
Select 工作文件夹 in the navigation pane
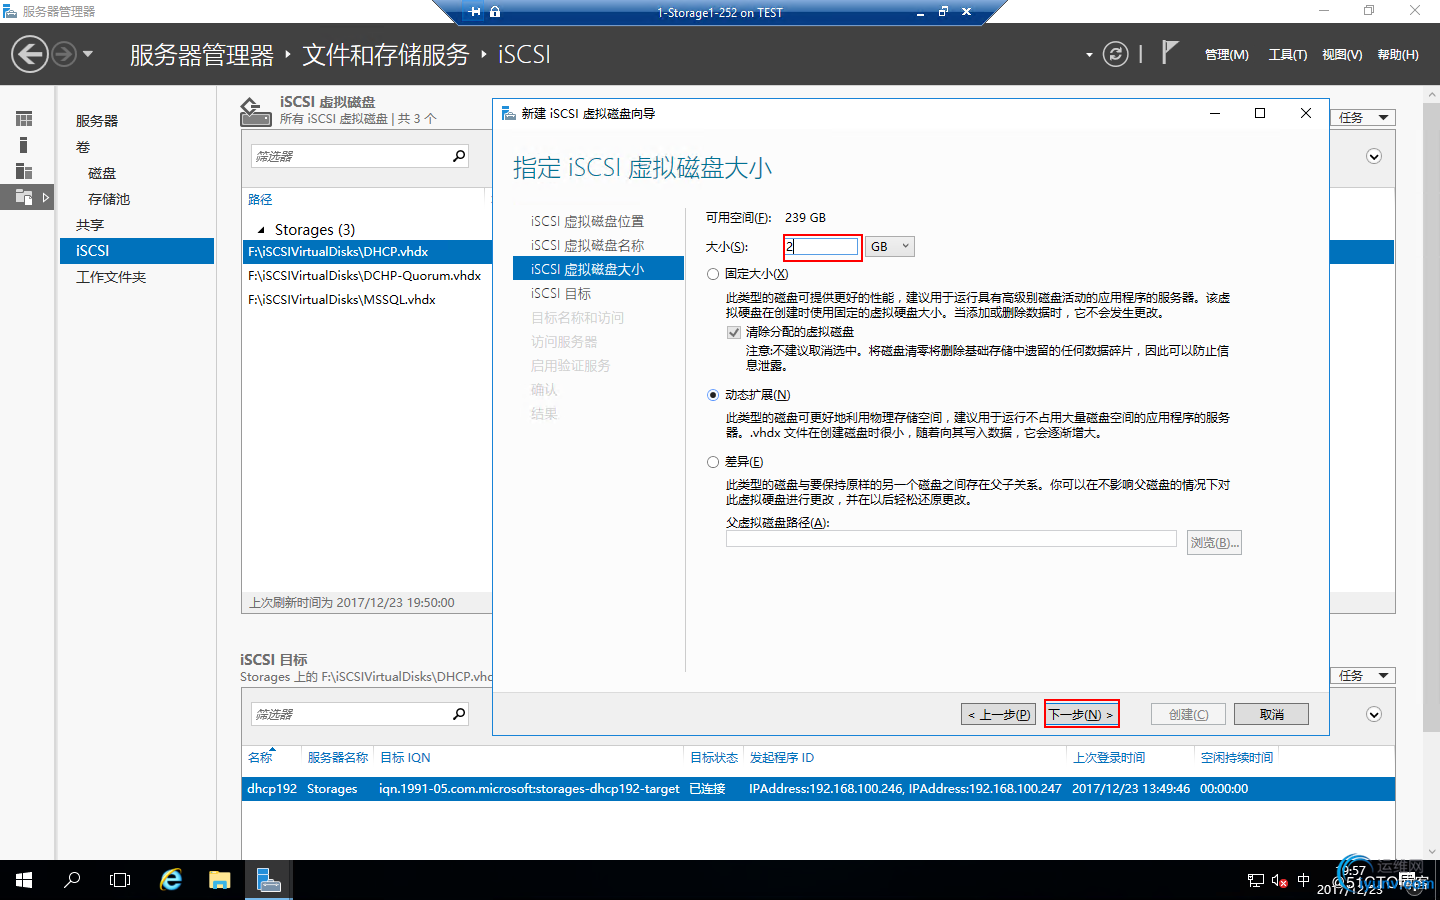111,277
